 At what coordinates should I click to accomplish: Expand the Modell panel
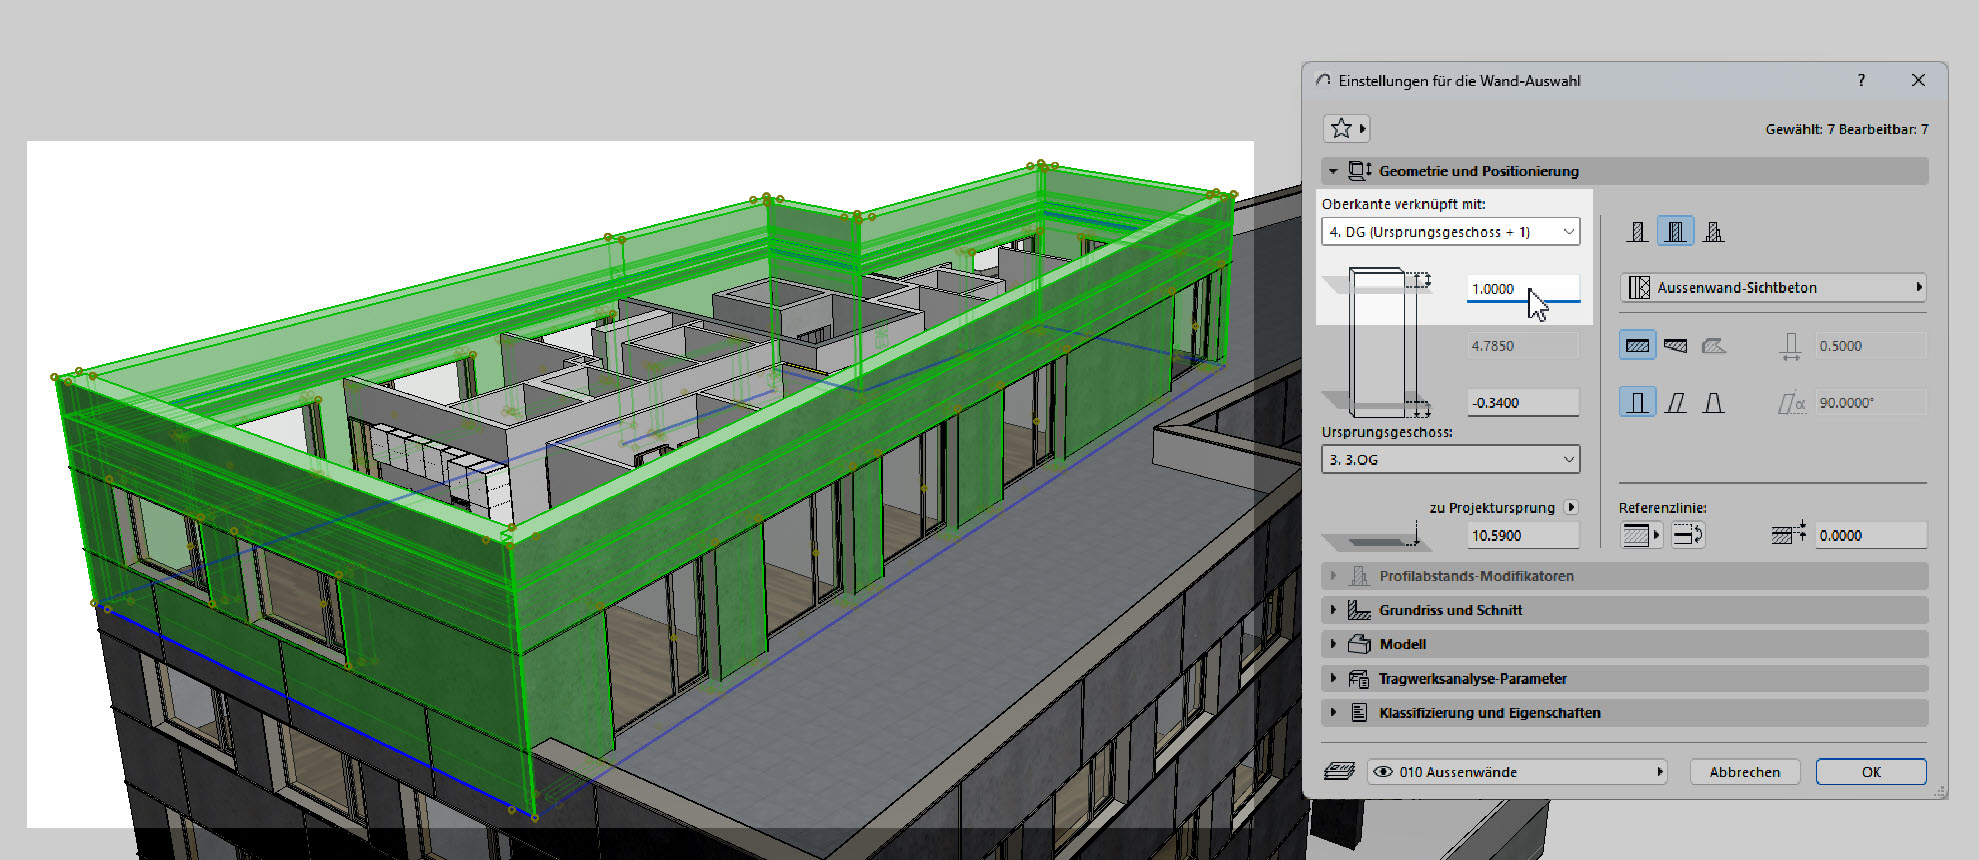pos(1402,644)
